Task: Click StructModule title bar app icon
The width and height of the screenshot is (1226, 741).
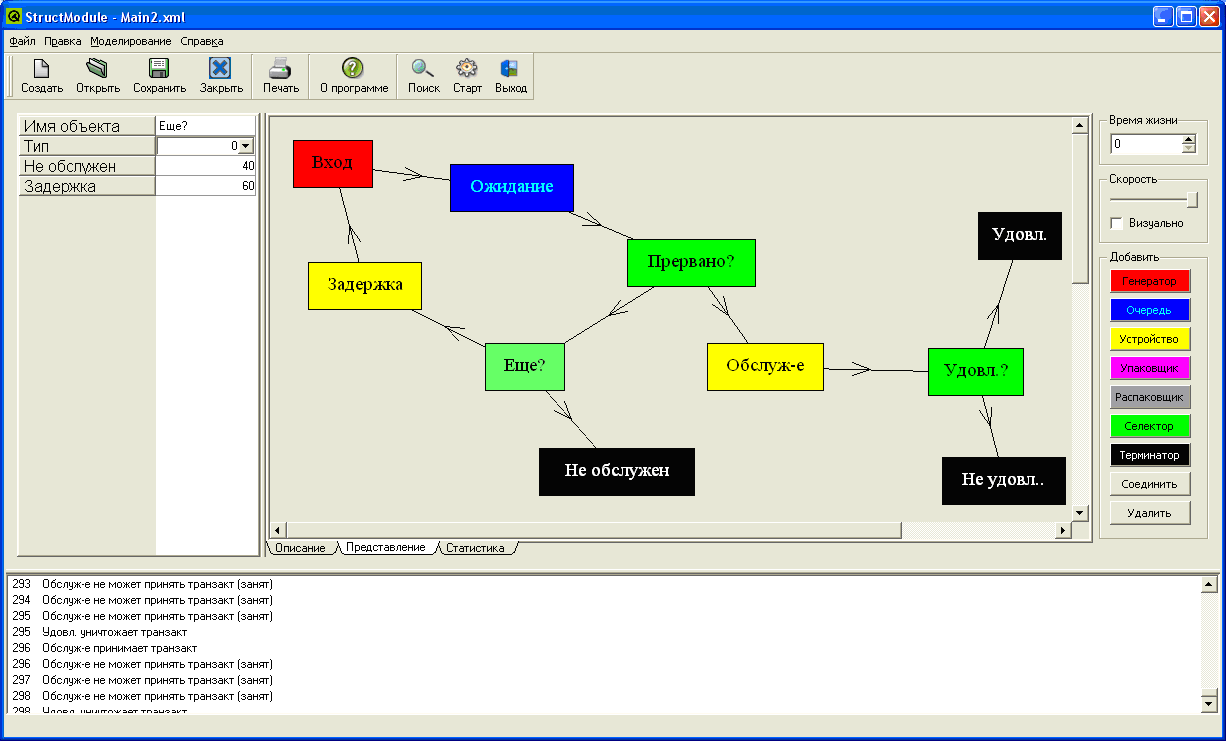Action: (x=14, y=16)
